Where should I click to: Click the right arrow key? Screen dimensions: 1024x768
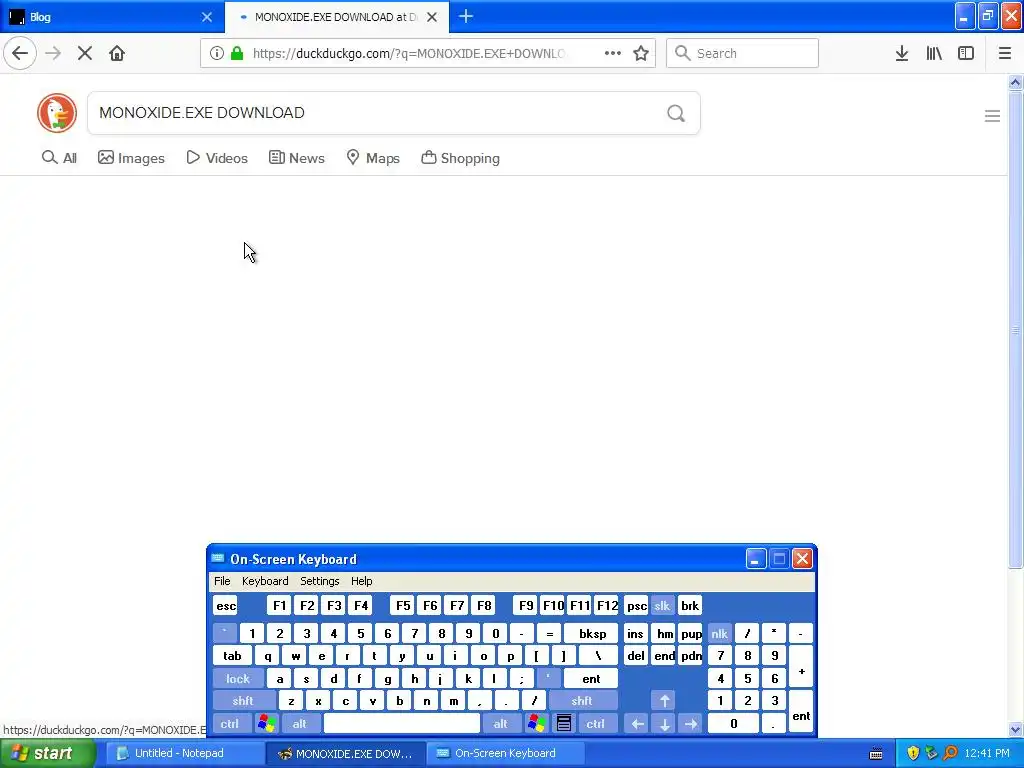pyautogui.click(x=691, y=724)
